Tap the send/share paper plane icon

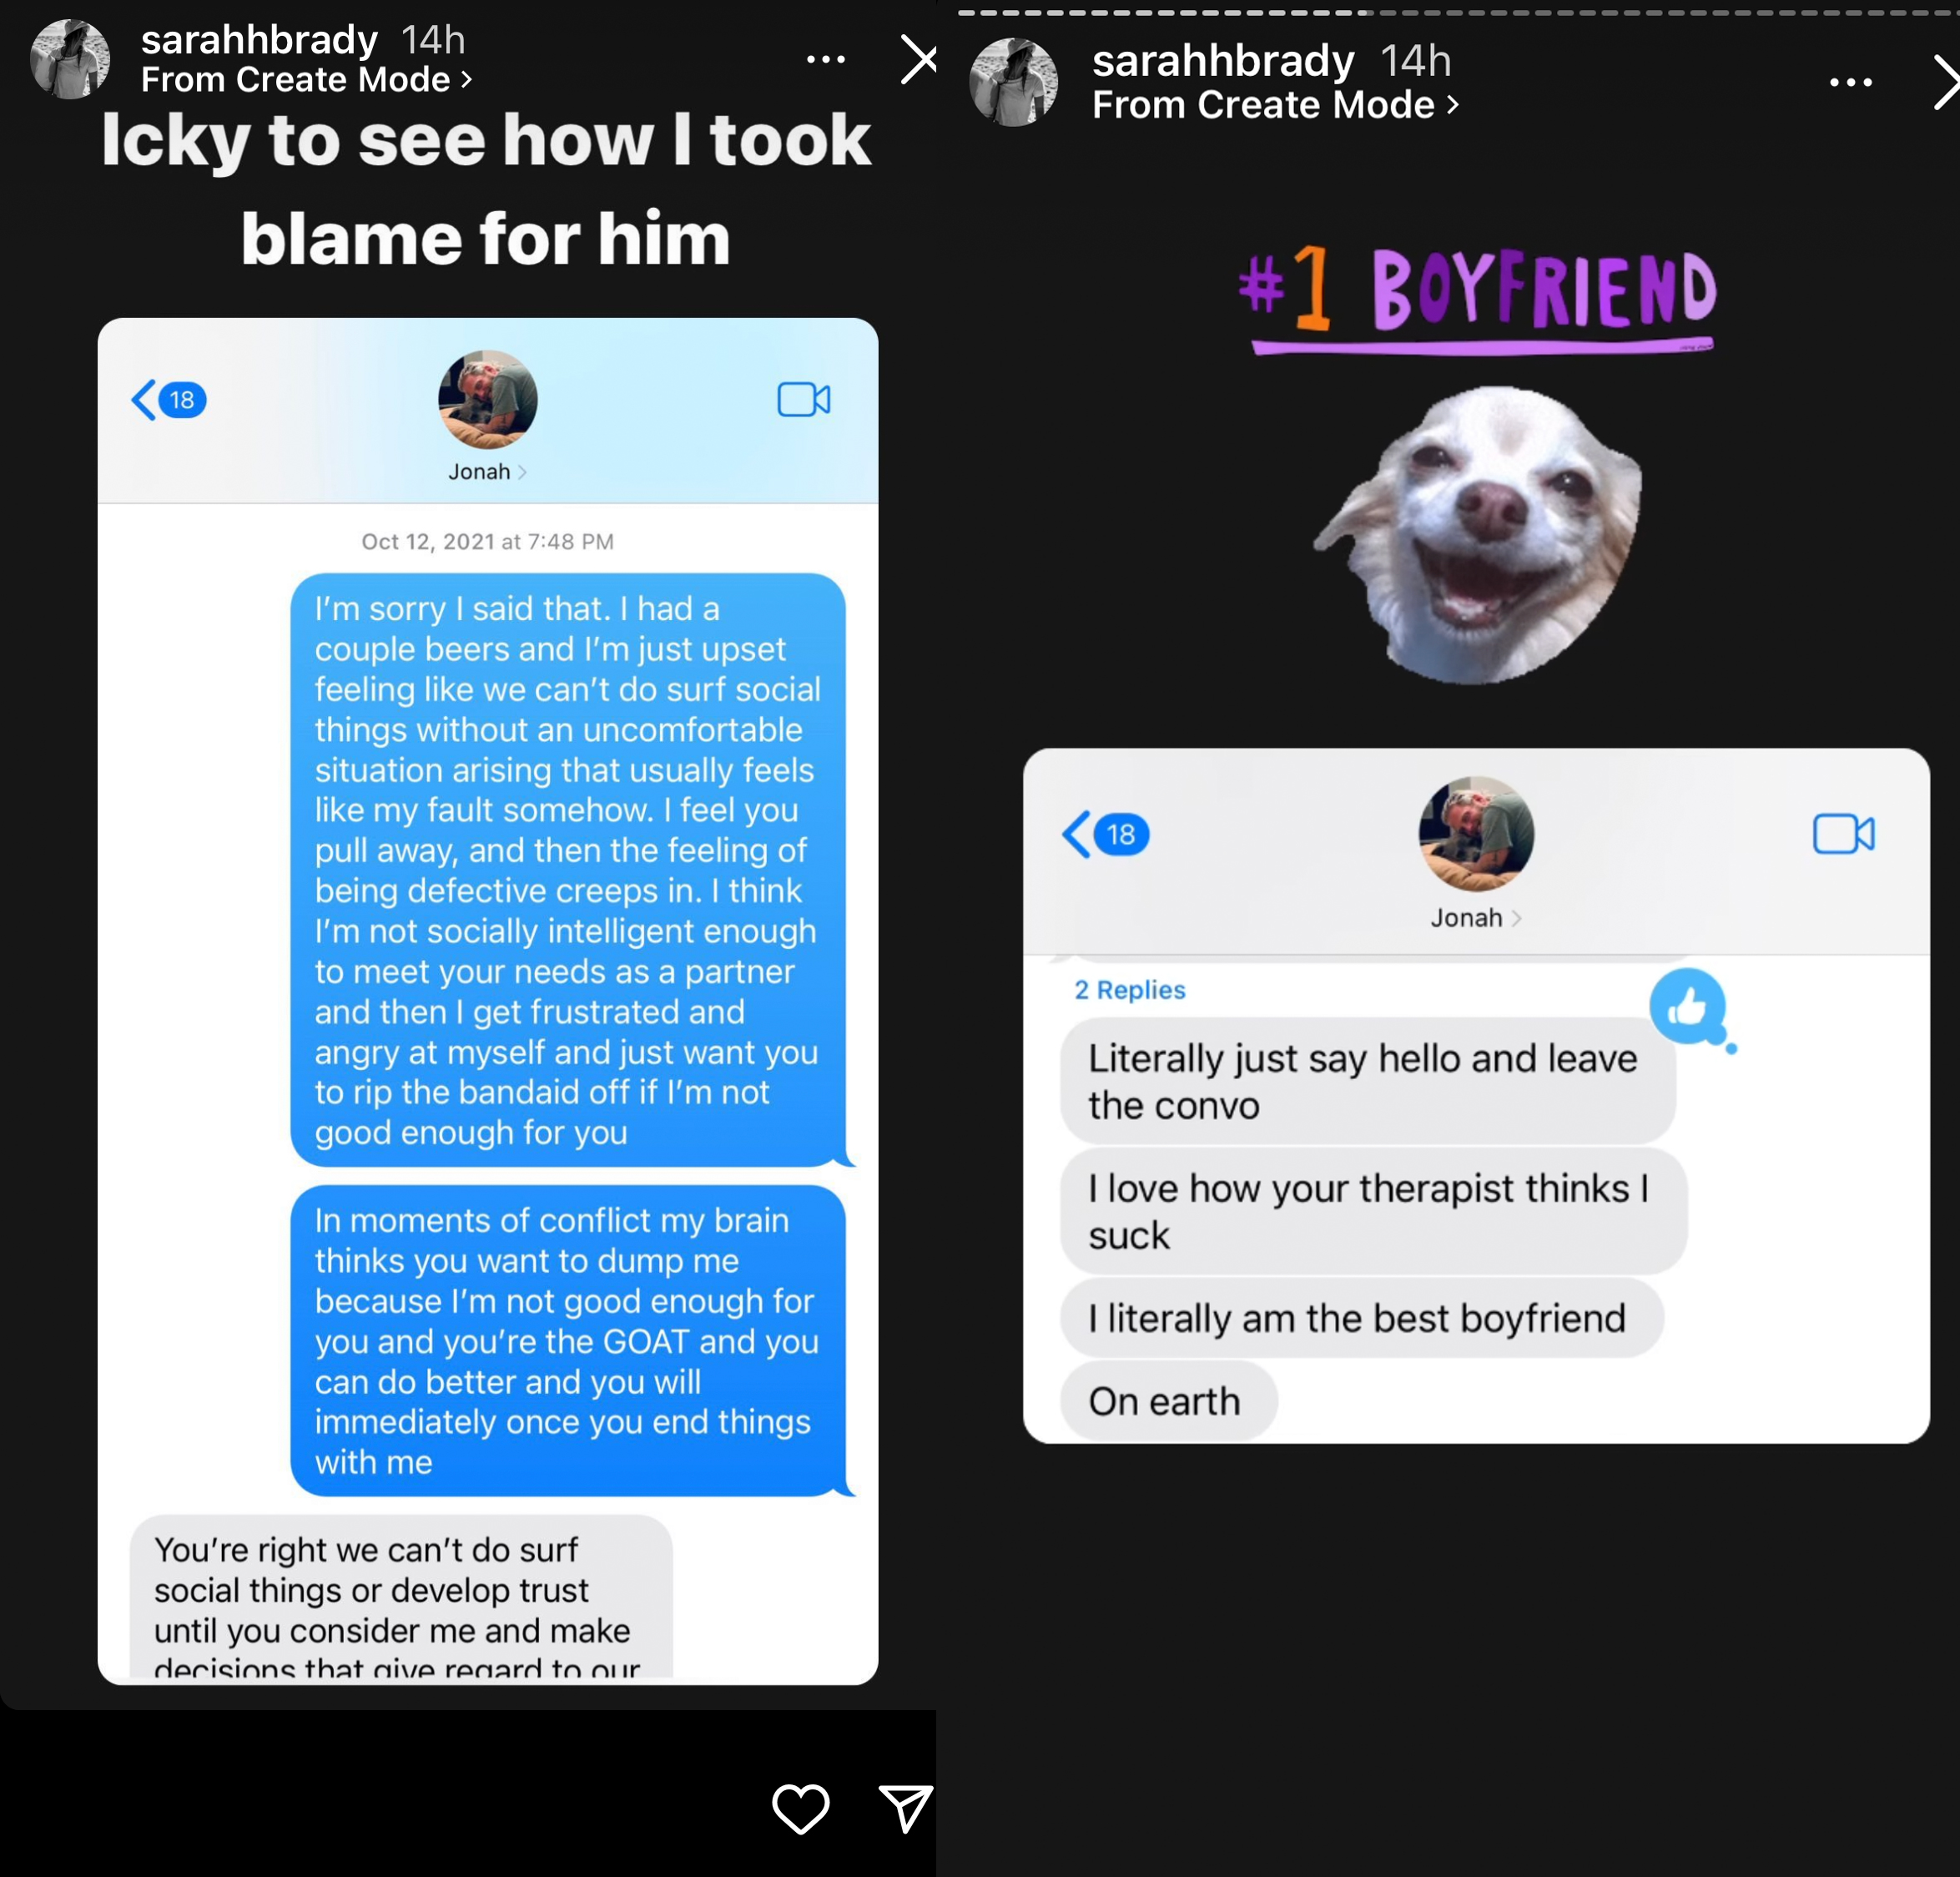coord(906,1807)
